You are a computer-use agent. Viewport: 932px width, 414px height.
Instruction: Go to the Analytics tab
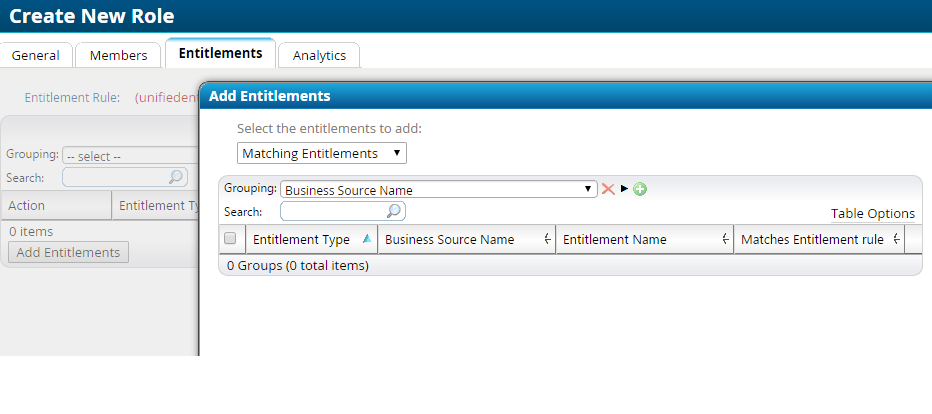click(319, 55)
